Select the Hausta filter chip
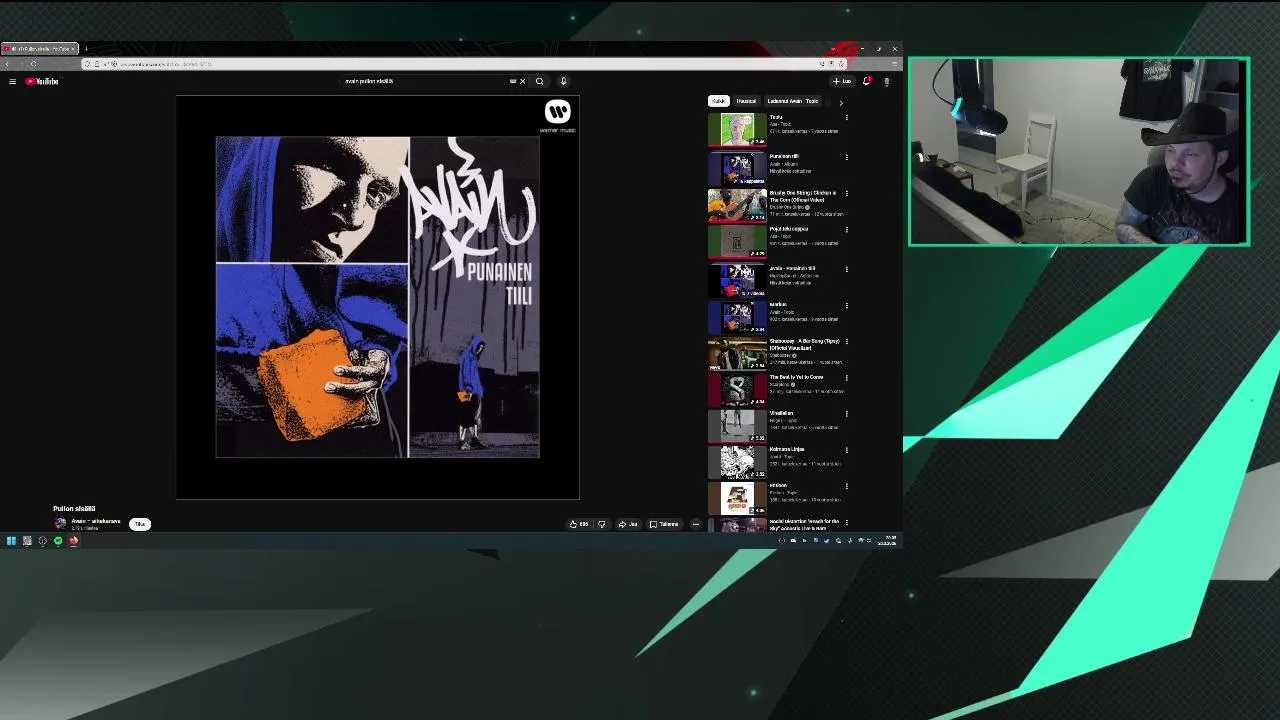The width and height of the screenshot is (1280, 720). 746,101
